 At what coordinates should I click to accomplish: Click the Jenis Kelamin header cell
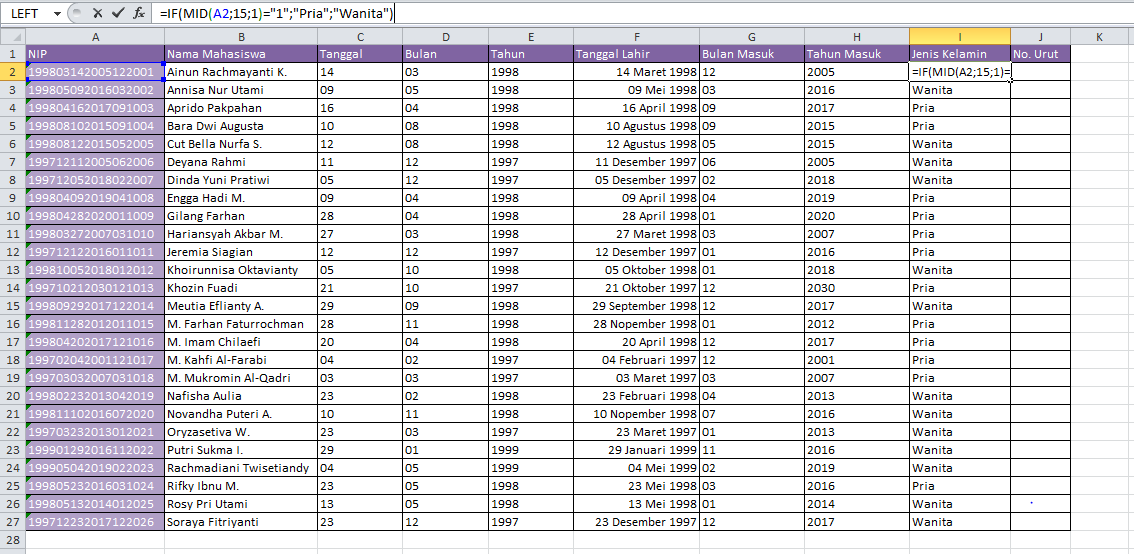(960, 54)
